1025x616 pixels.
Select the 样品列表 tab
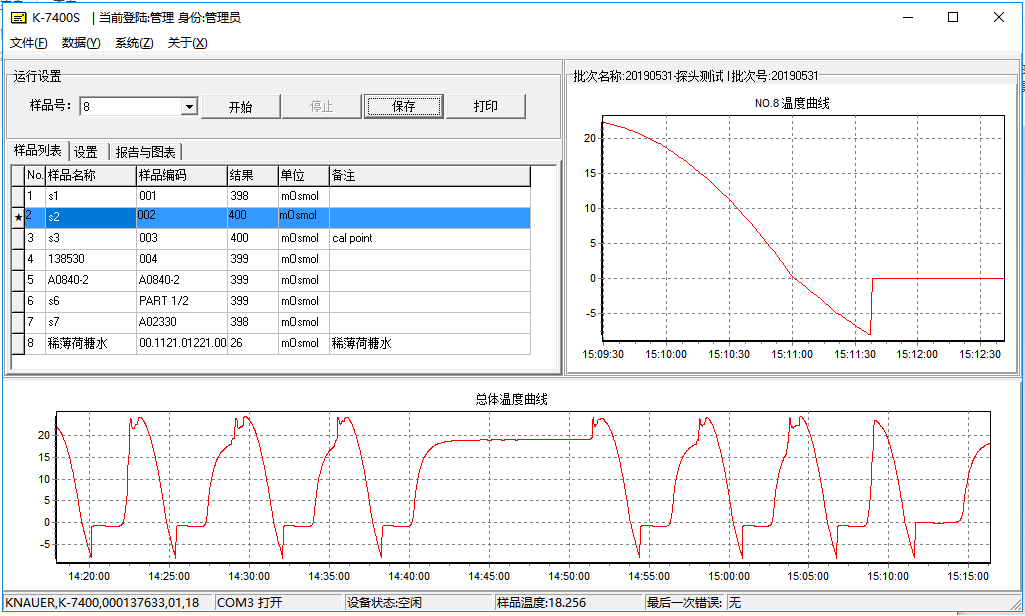click(38, 151)
